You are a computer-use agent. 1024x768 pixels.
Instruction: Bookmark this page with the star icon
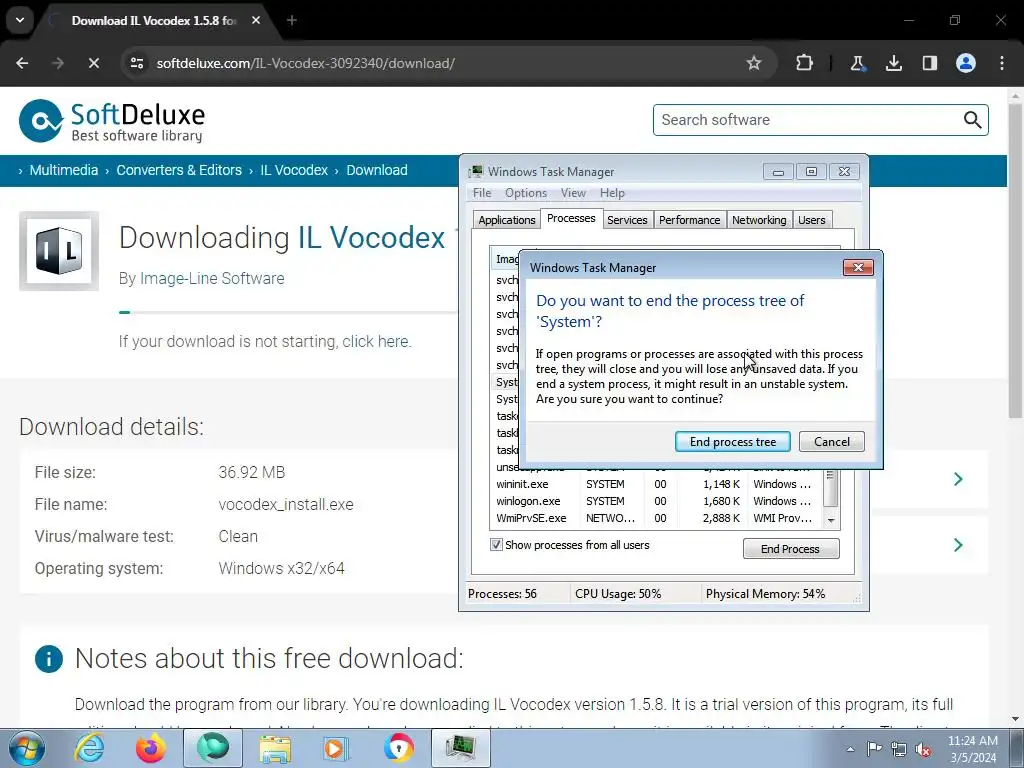(x=754, y=63)
